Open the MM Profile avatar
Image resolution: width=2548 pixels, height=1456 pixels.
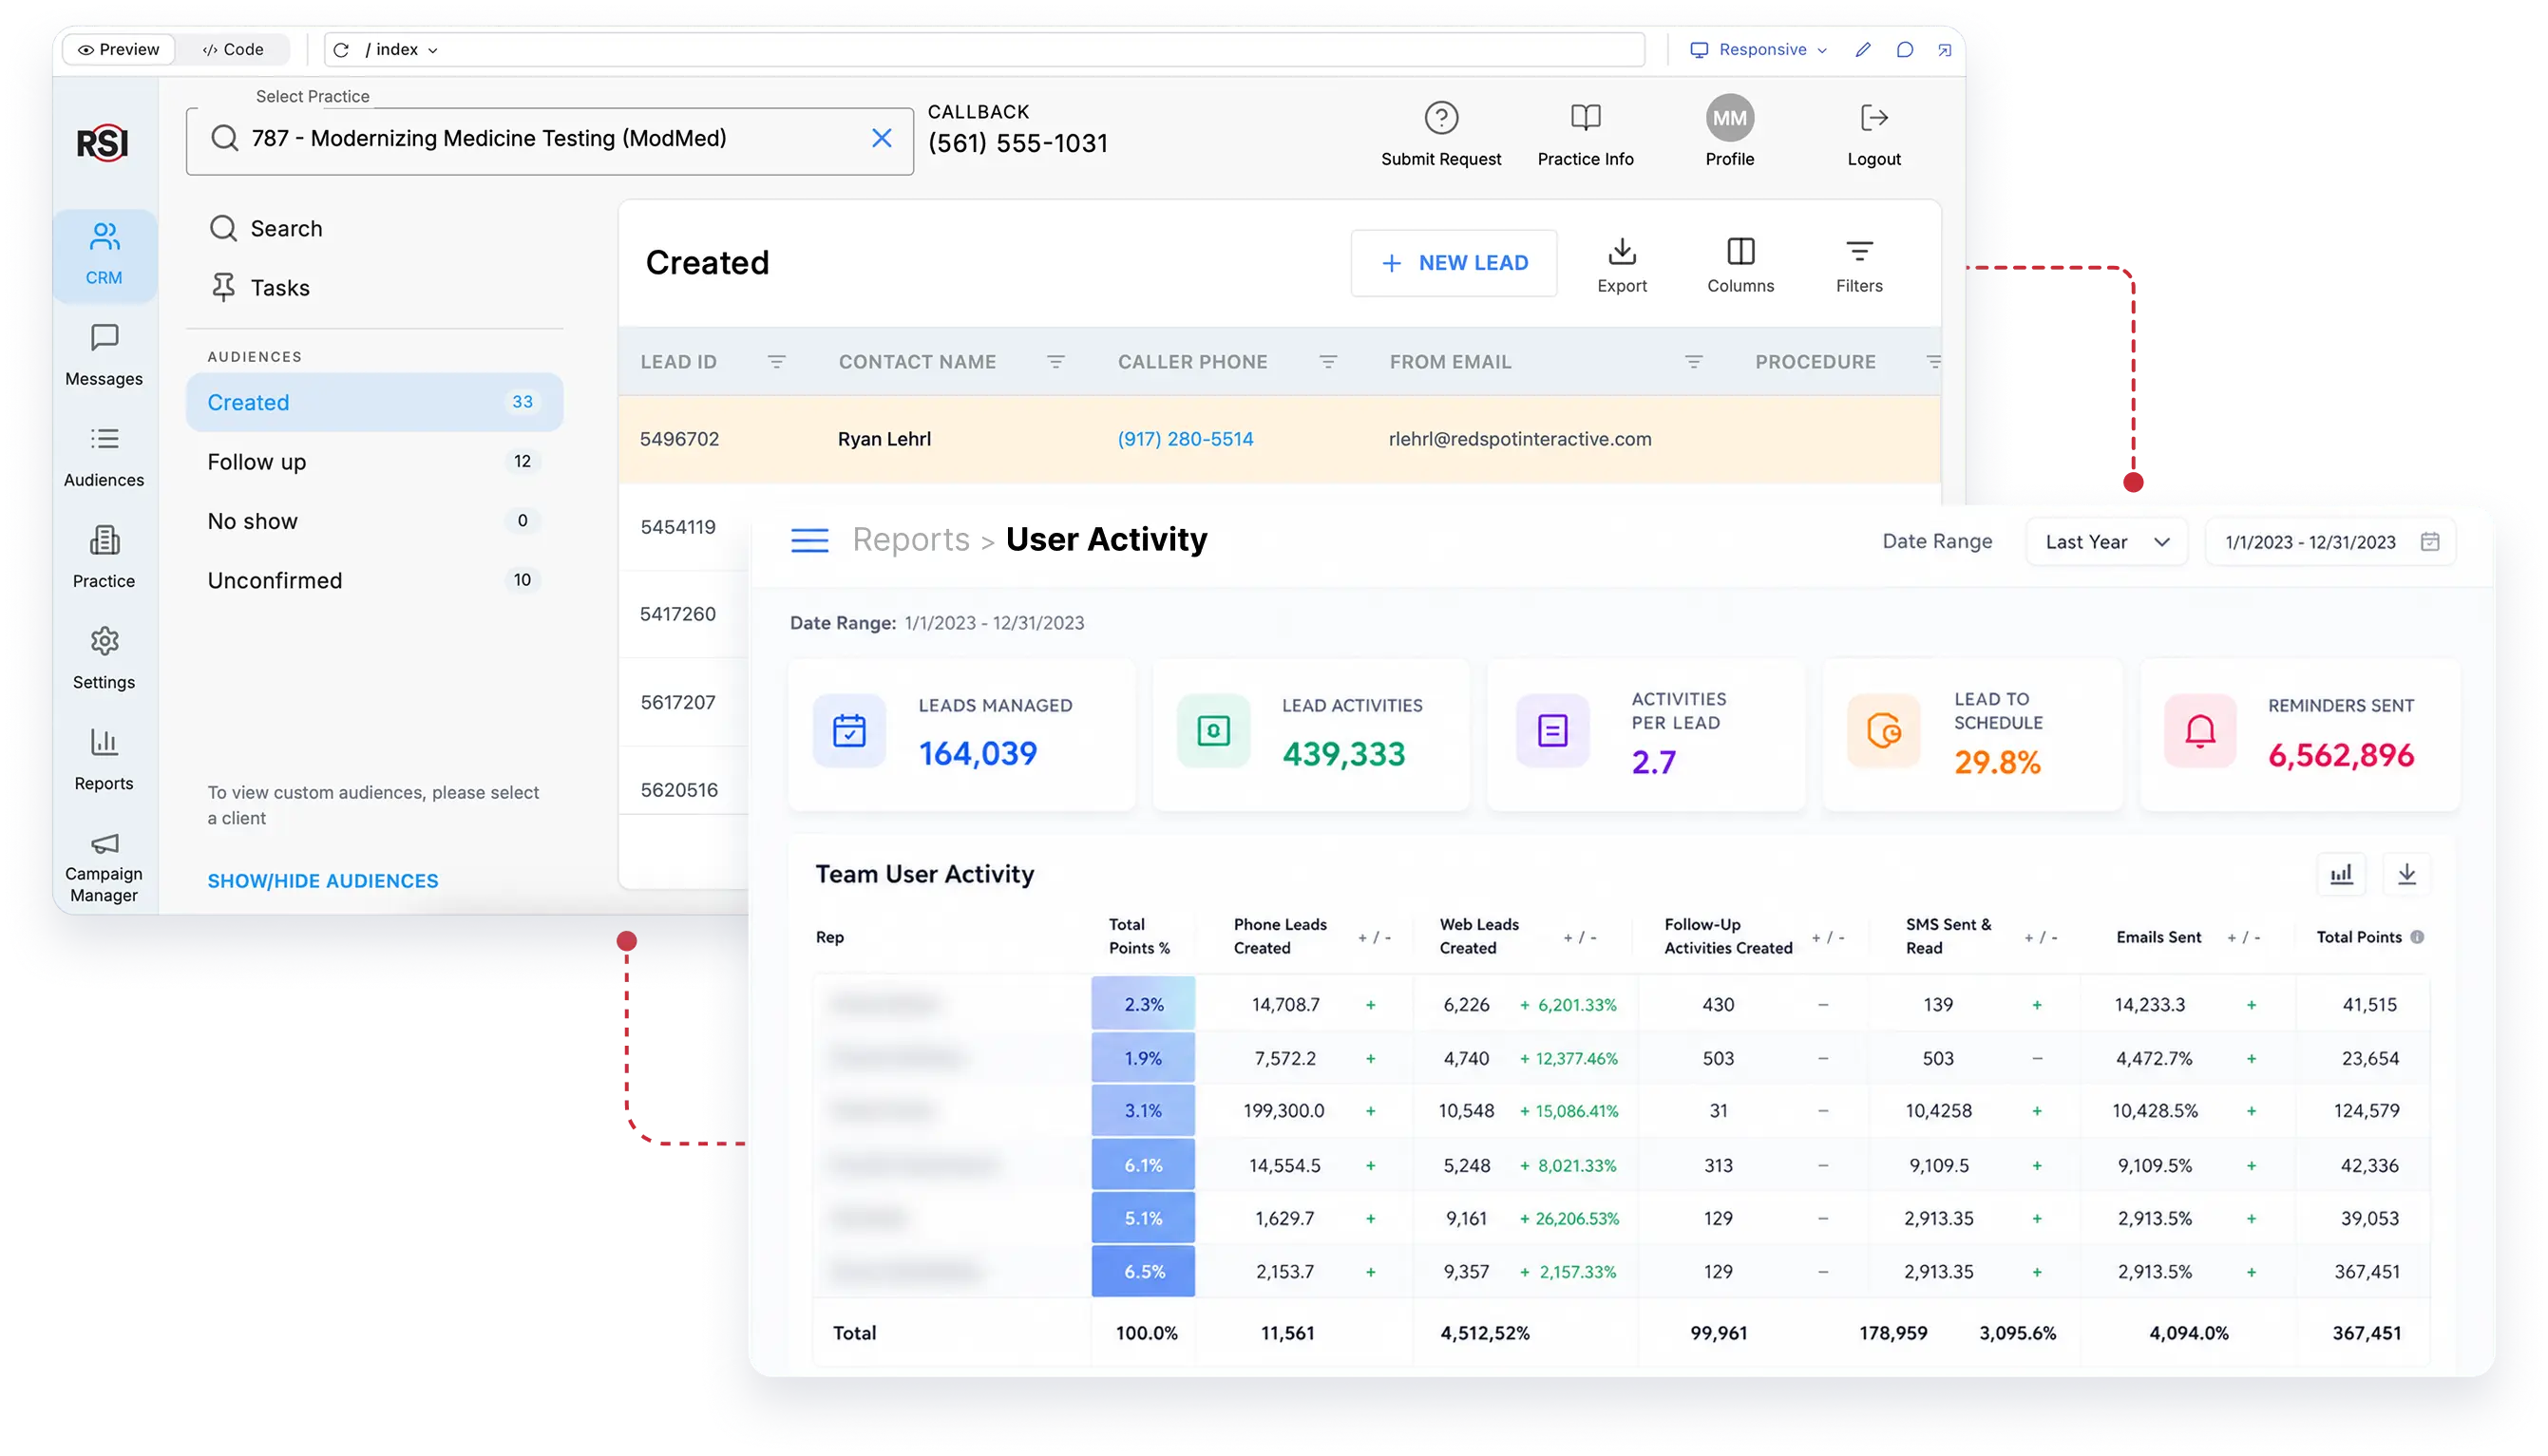point(1729,118)
